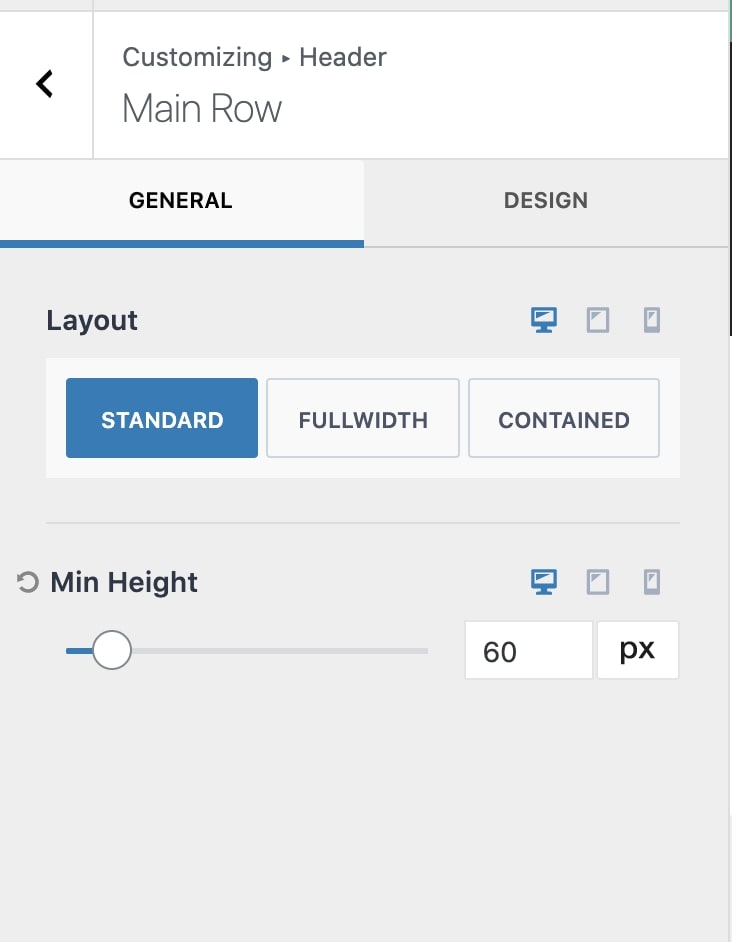Open the px unit selector
The width and height of the screenshot is (732, 942).
point(638,650)
